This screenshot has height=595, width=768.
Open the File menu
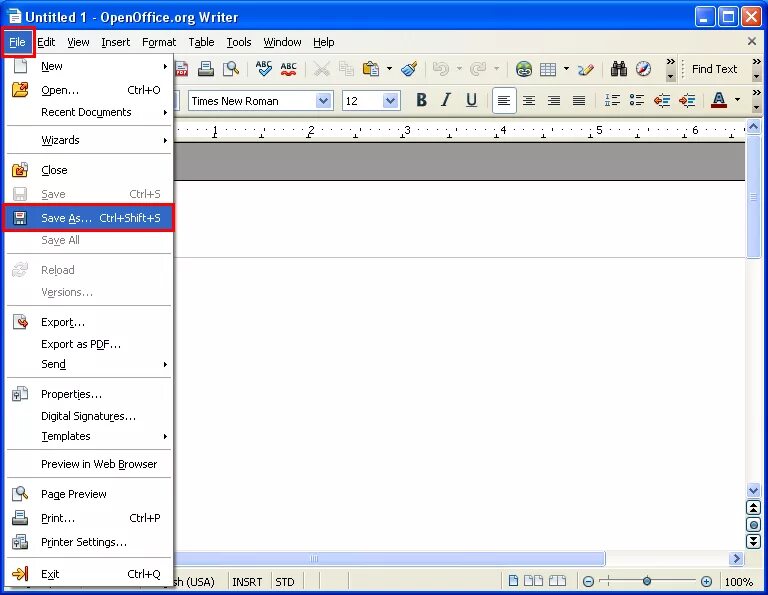pyautogui.click(x=17, y=43)
